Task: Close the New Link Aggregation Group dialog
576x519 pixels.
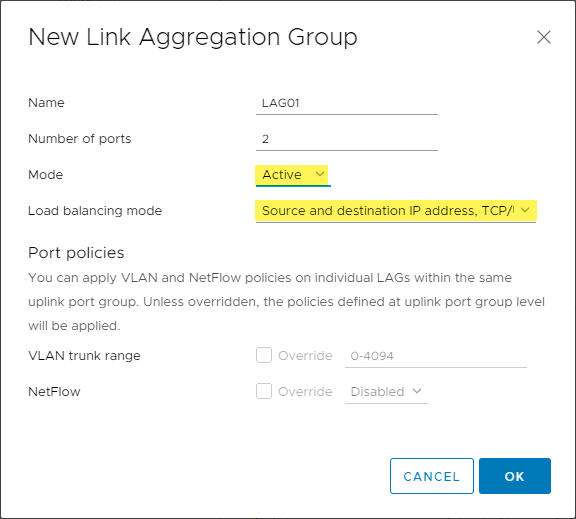Action: click(x=543, y=37)
